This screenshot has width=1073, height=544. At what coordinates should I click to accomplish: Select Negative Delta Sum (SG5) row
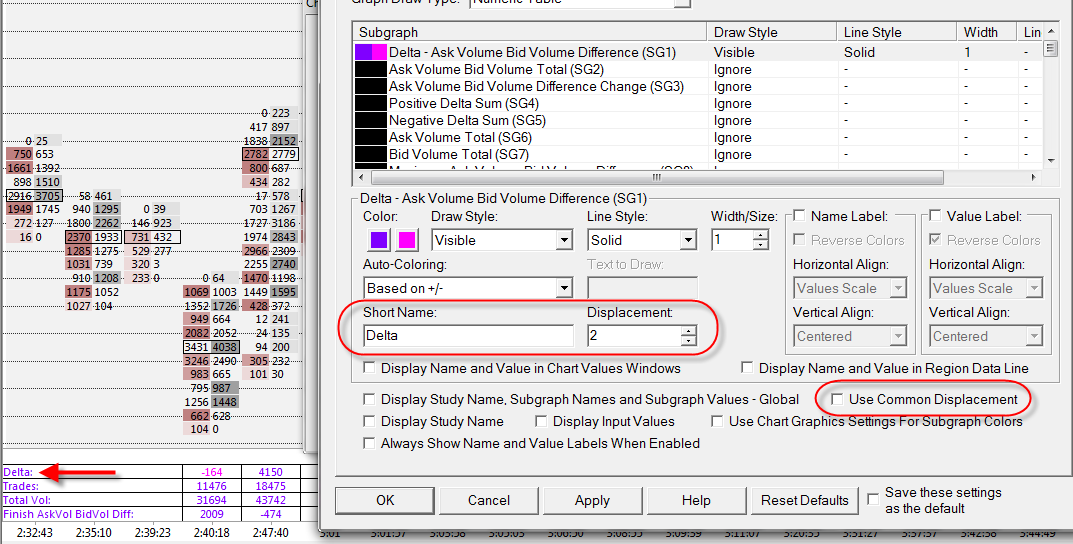(x=698, y=120)
